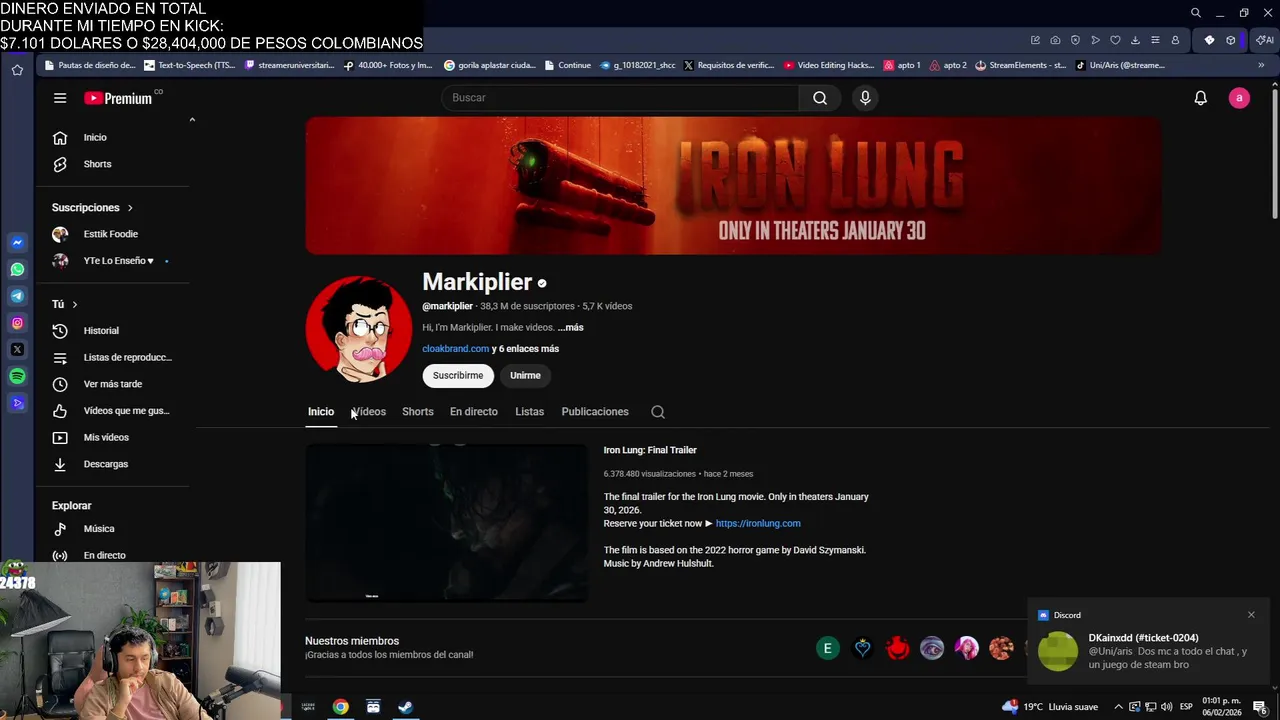
Task: Click the 'y 6 enlaces más' link
Action: [525, 349]
